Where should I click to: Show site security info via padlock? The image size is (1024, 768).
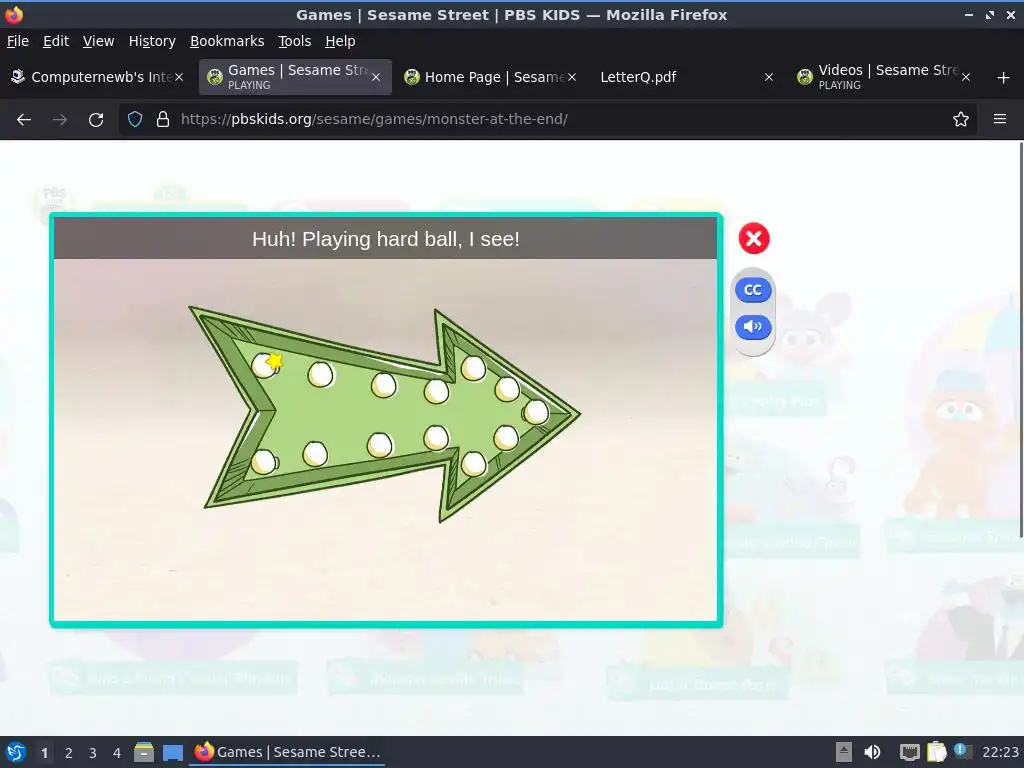click(x=163, y=120)
